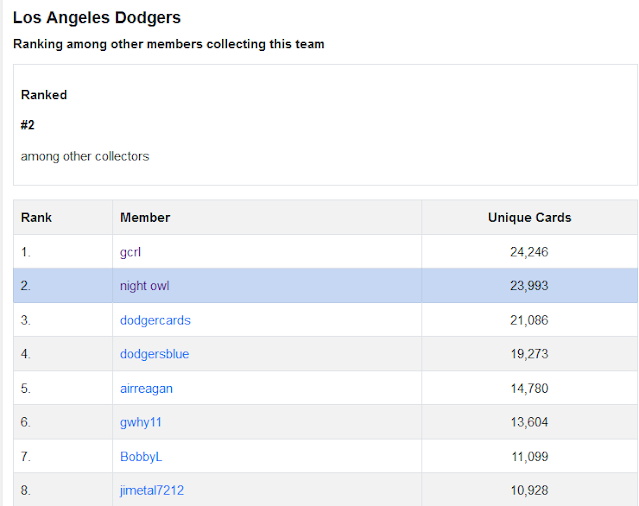Go to airreagan's profile
The width and height of the screenshot is (639, 506).
(x=146, y=389)
